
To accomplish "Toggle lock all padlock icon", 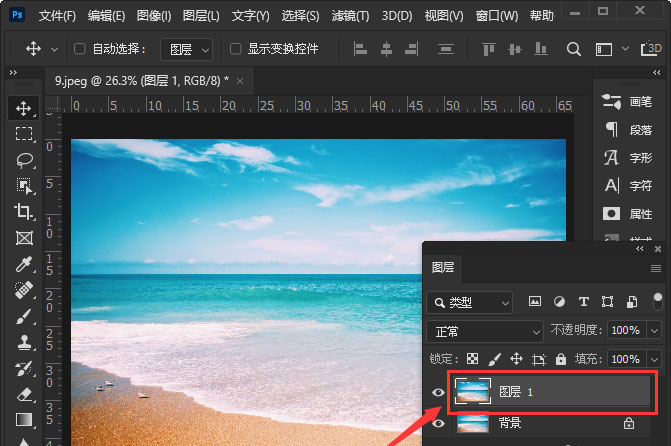I will pos(561,359).
